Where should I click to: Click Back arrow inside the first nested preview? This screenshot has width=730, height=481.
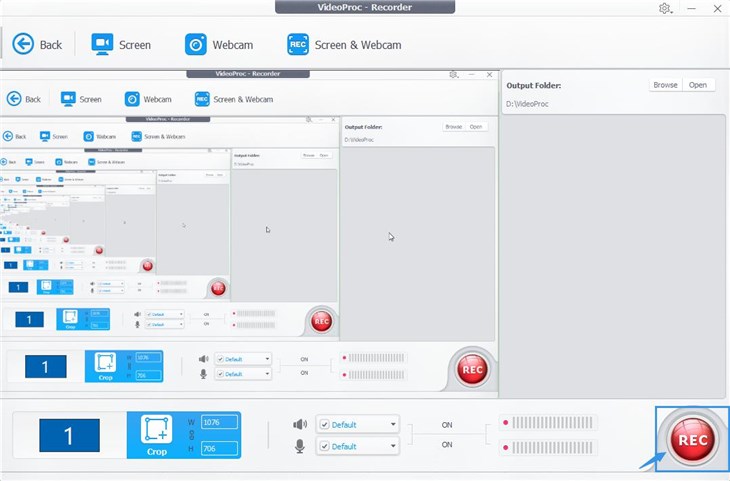14,99
